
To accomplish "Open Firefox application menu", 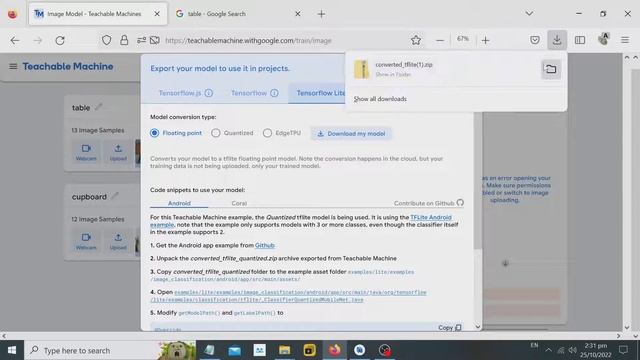I will click(x=625, y=40).
